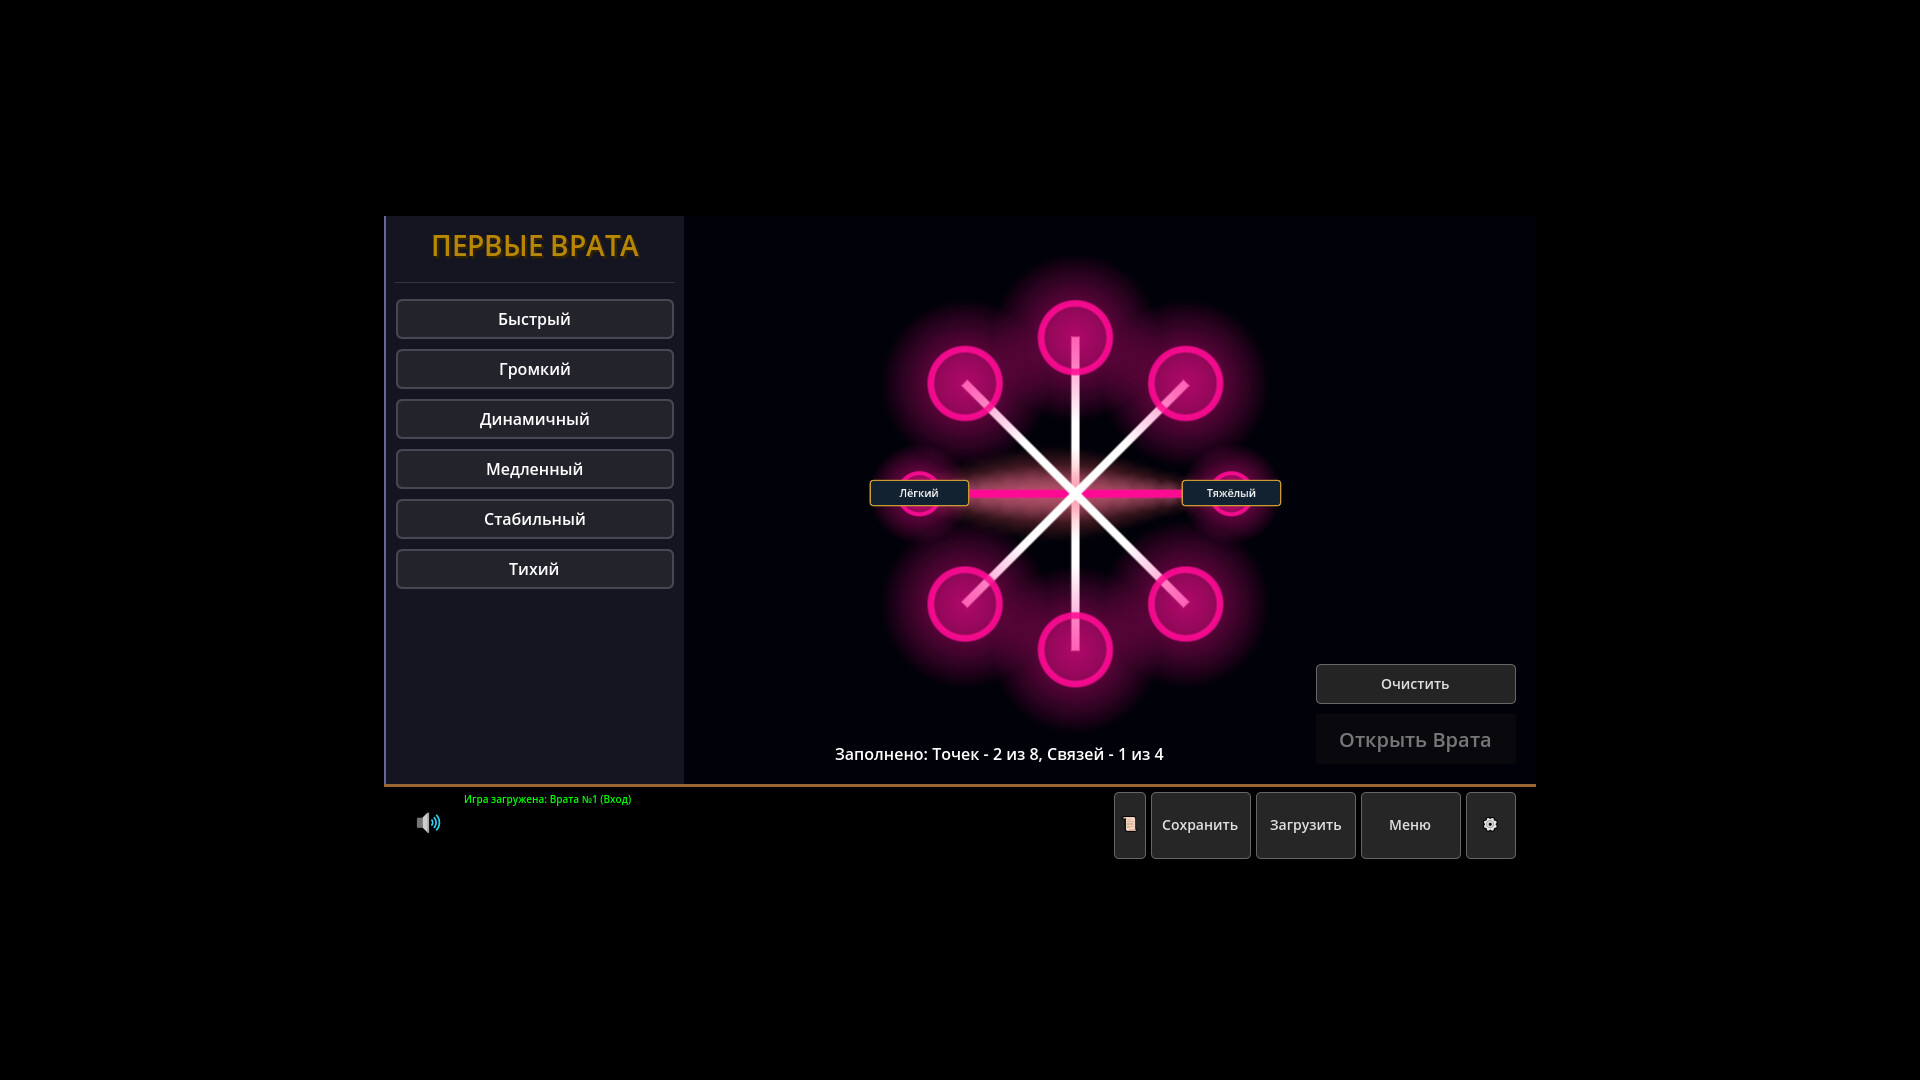Pick Медленный in the word list
The image size is (1920, 1080).
click(x=535, y=469)
